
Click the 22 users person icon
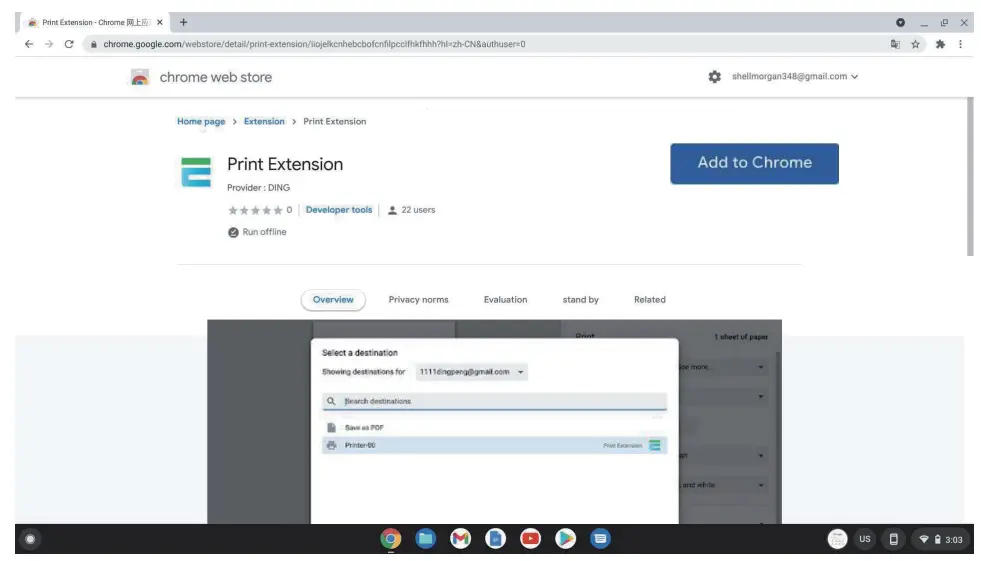click(x=392, y=210)
